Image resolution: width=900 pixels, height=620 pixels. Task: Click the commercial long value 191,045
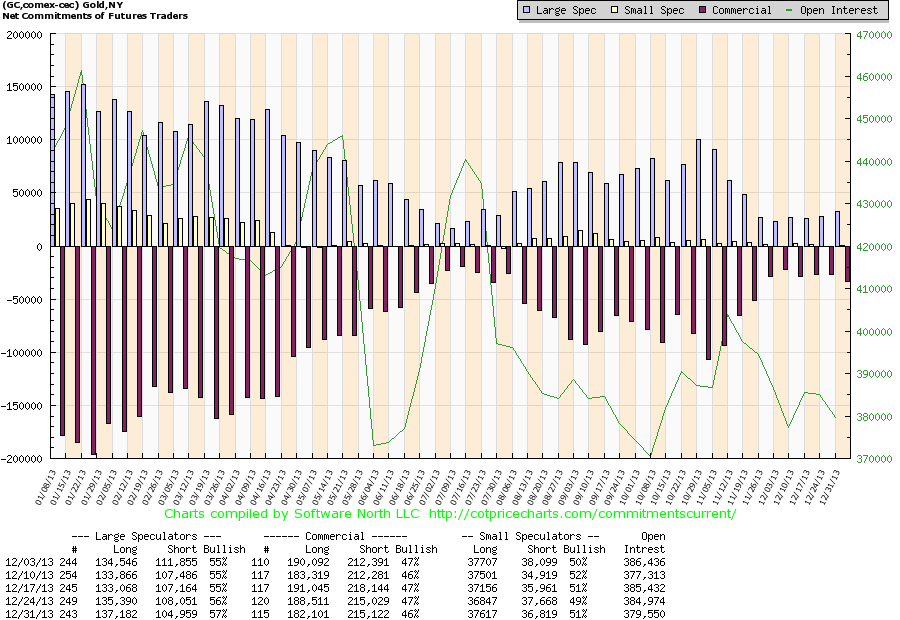(x=308, y=588)
